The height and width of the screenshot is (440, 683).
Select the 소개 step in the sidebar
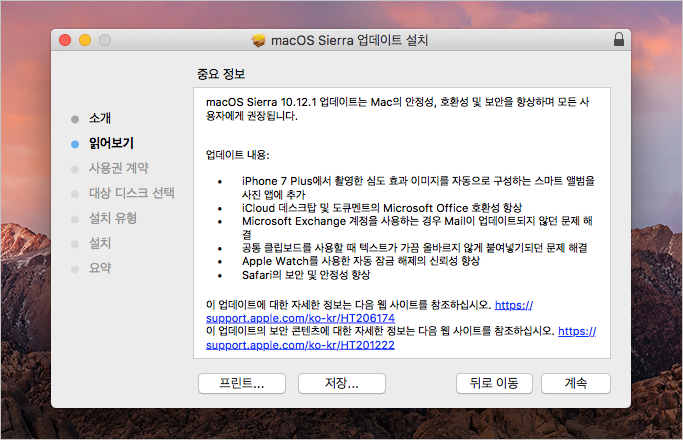[x=100, y=118]
